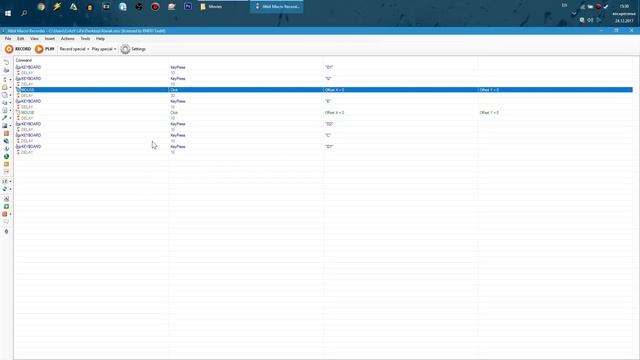The image size is (640, 360).
Task: Select the unselected MOUSE Click row
Action: click(x=324, y=112)
